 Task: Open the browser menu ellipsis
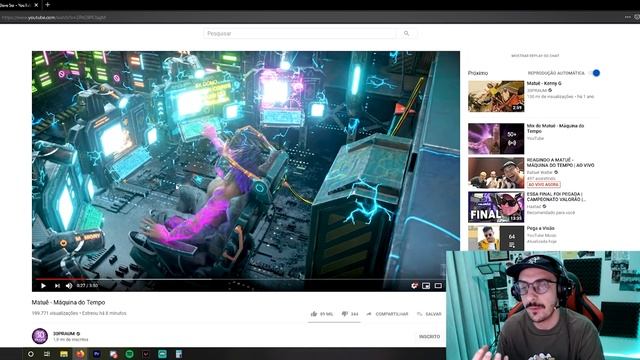(627, 17)
